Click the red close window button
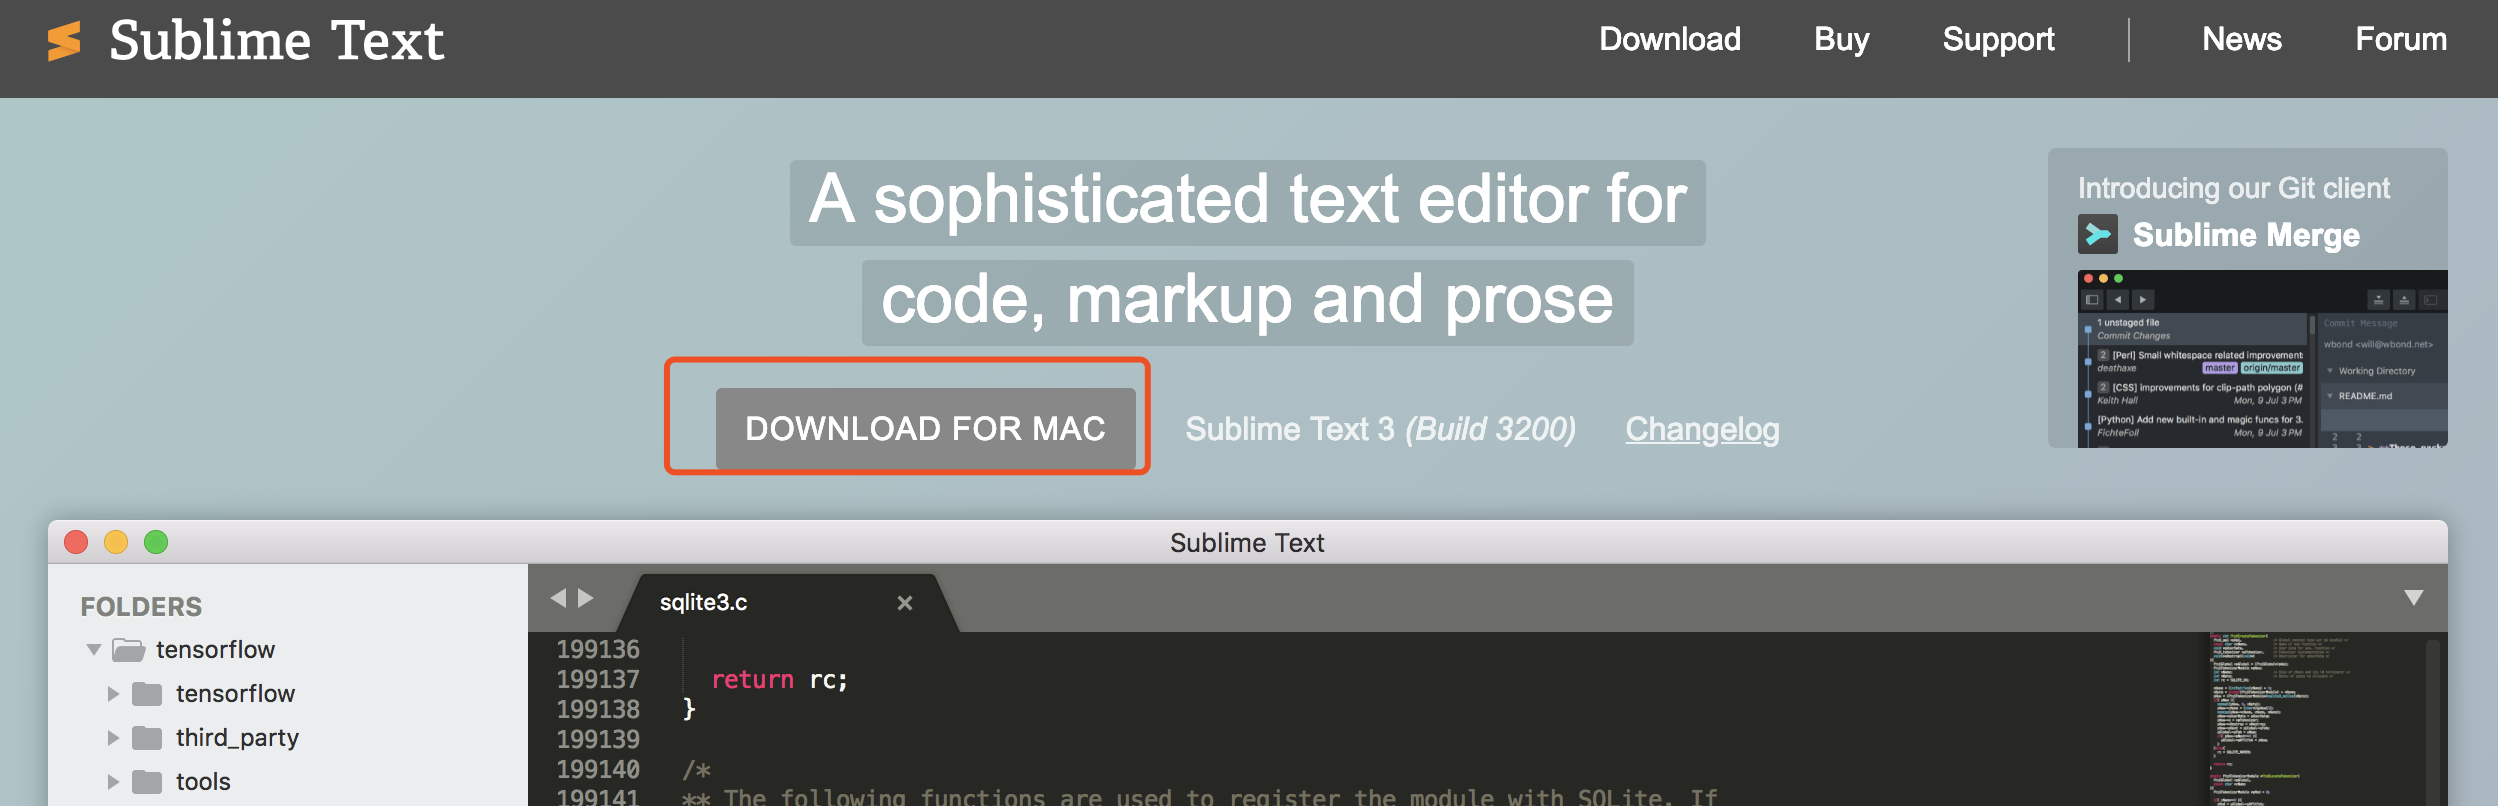2498x806 pixels. (76, 542)
